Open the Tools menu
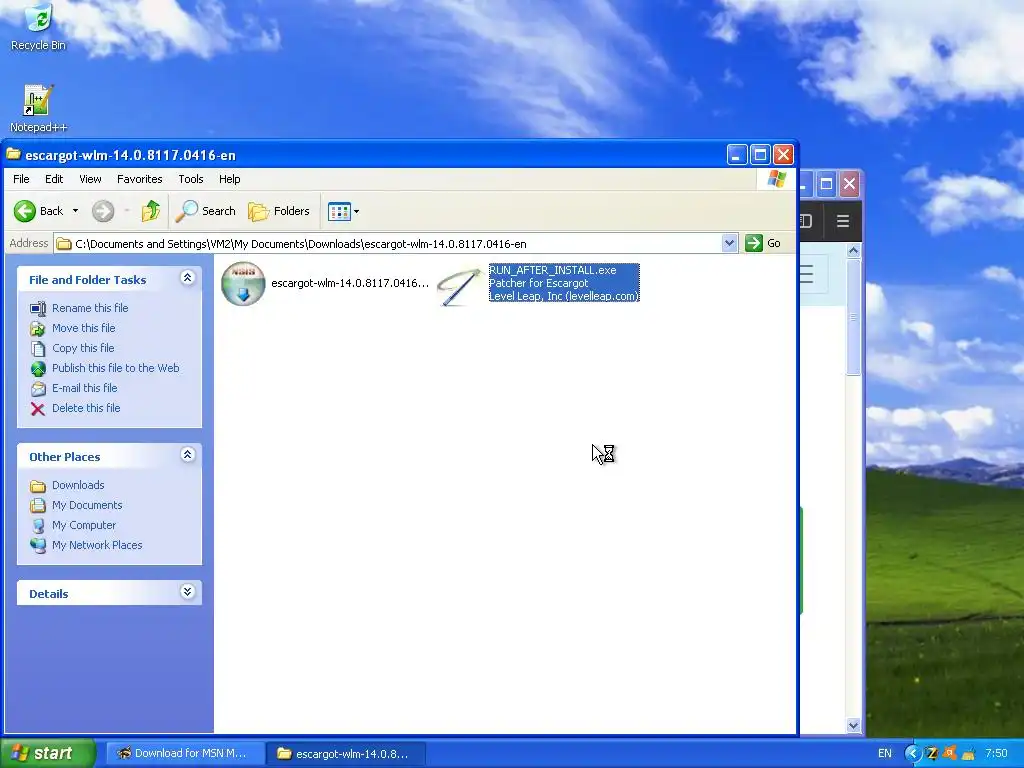 click(191, 179)
